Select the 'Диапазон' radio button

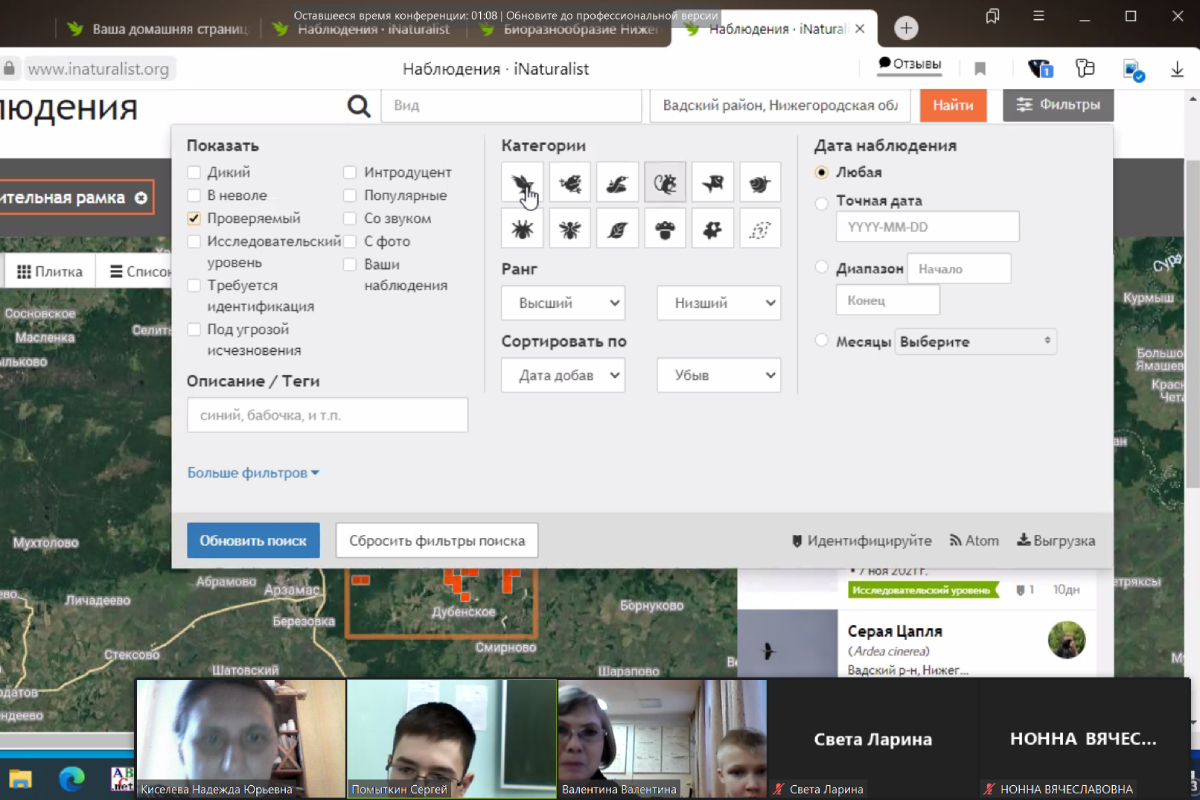click(822, 267)
